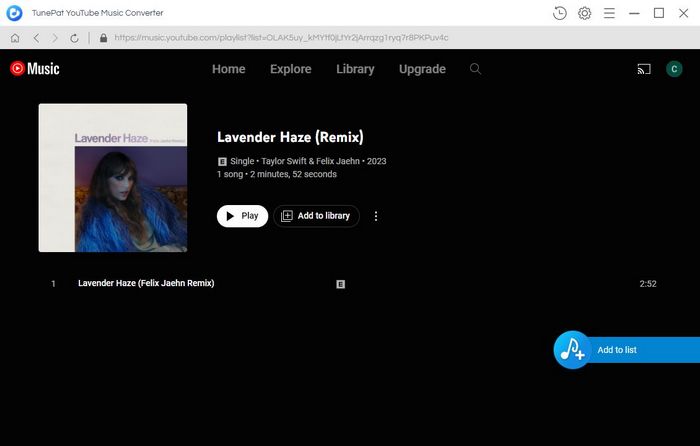The image size is (700, 446).
Task: Click the blue Add to list music icon
Action: pyautogui.click(x=572, y=350)
